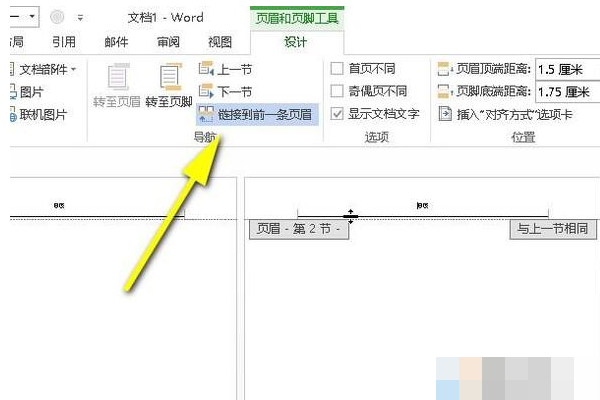Enable 首页不同 checkbox
This screenshot has width=600, height=400.
337,69
